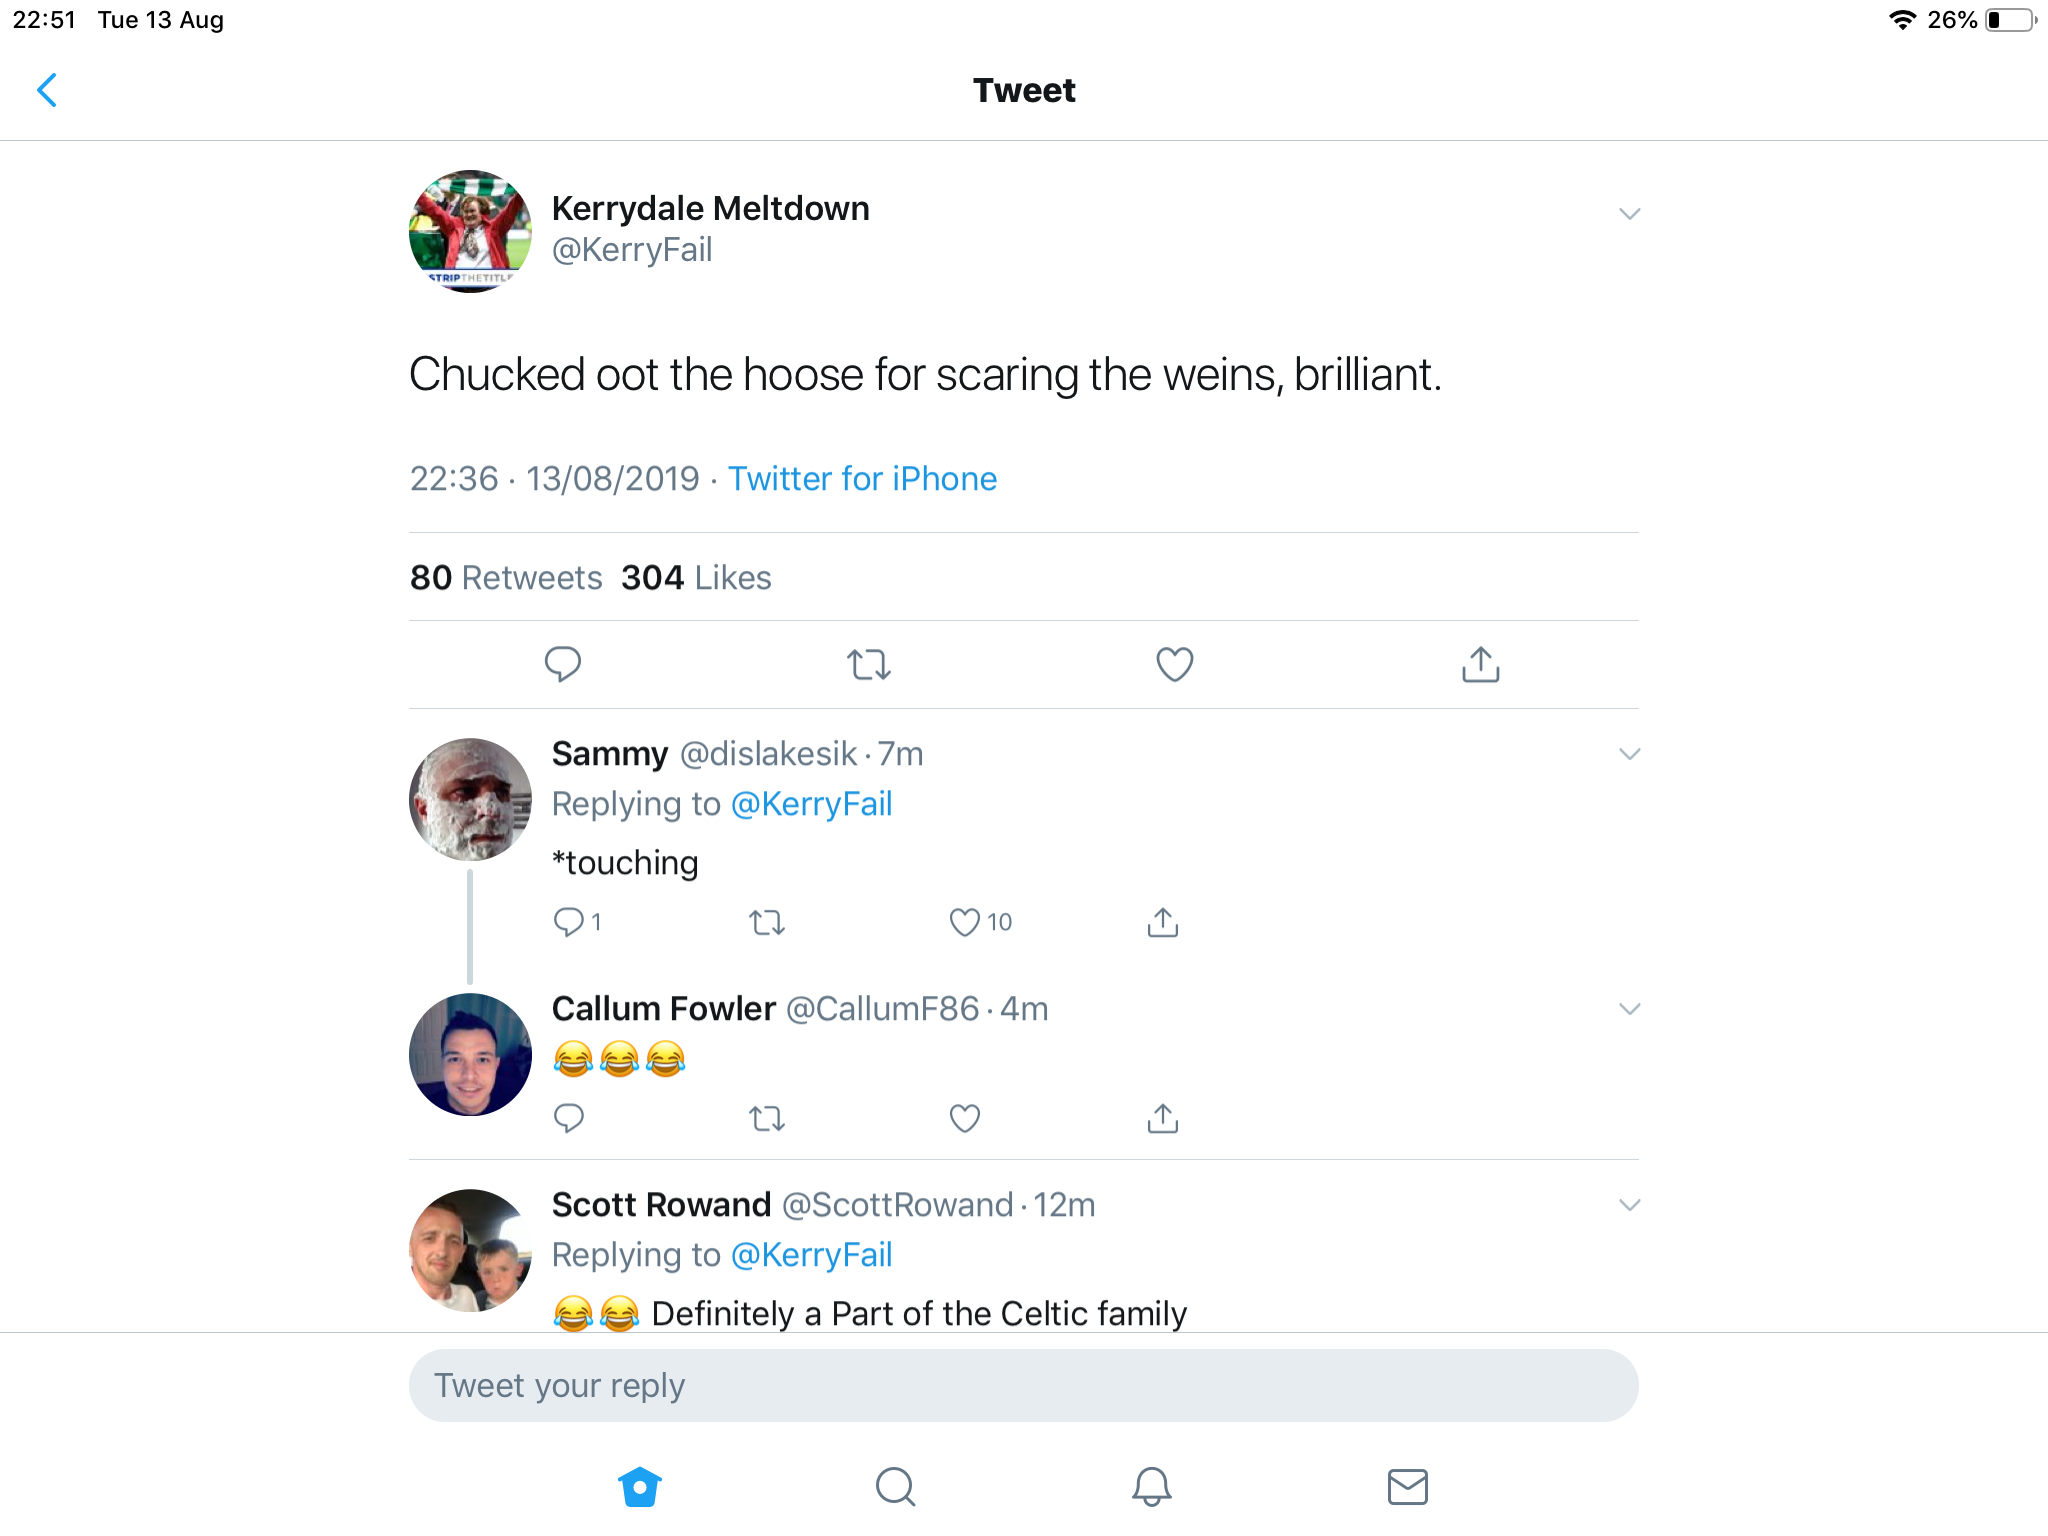Open the dropdown on Scott Rowand's reply
The width and height of the screenshot is (2048, 1536).
[x=1629, y=1205]
